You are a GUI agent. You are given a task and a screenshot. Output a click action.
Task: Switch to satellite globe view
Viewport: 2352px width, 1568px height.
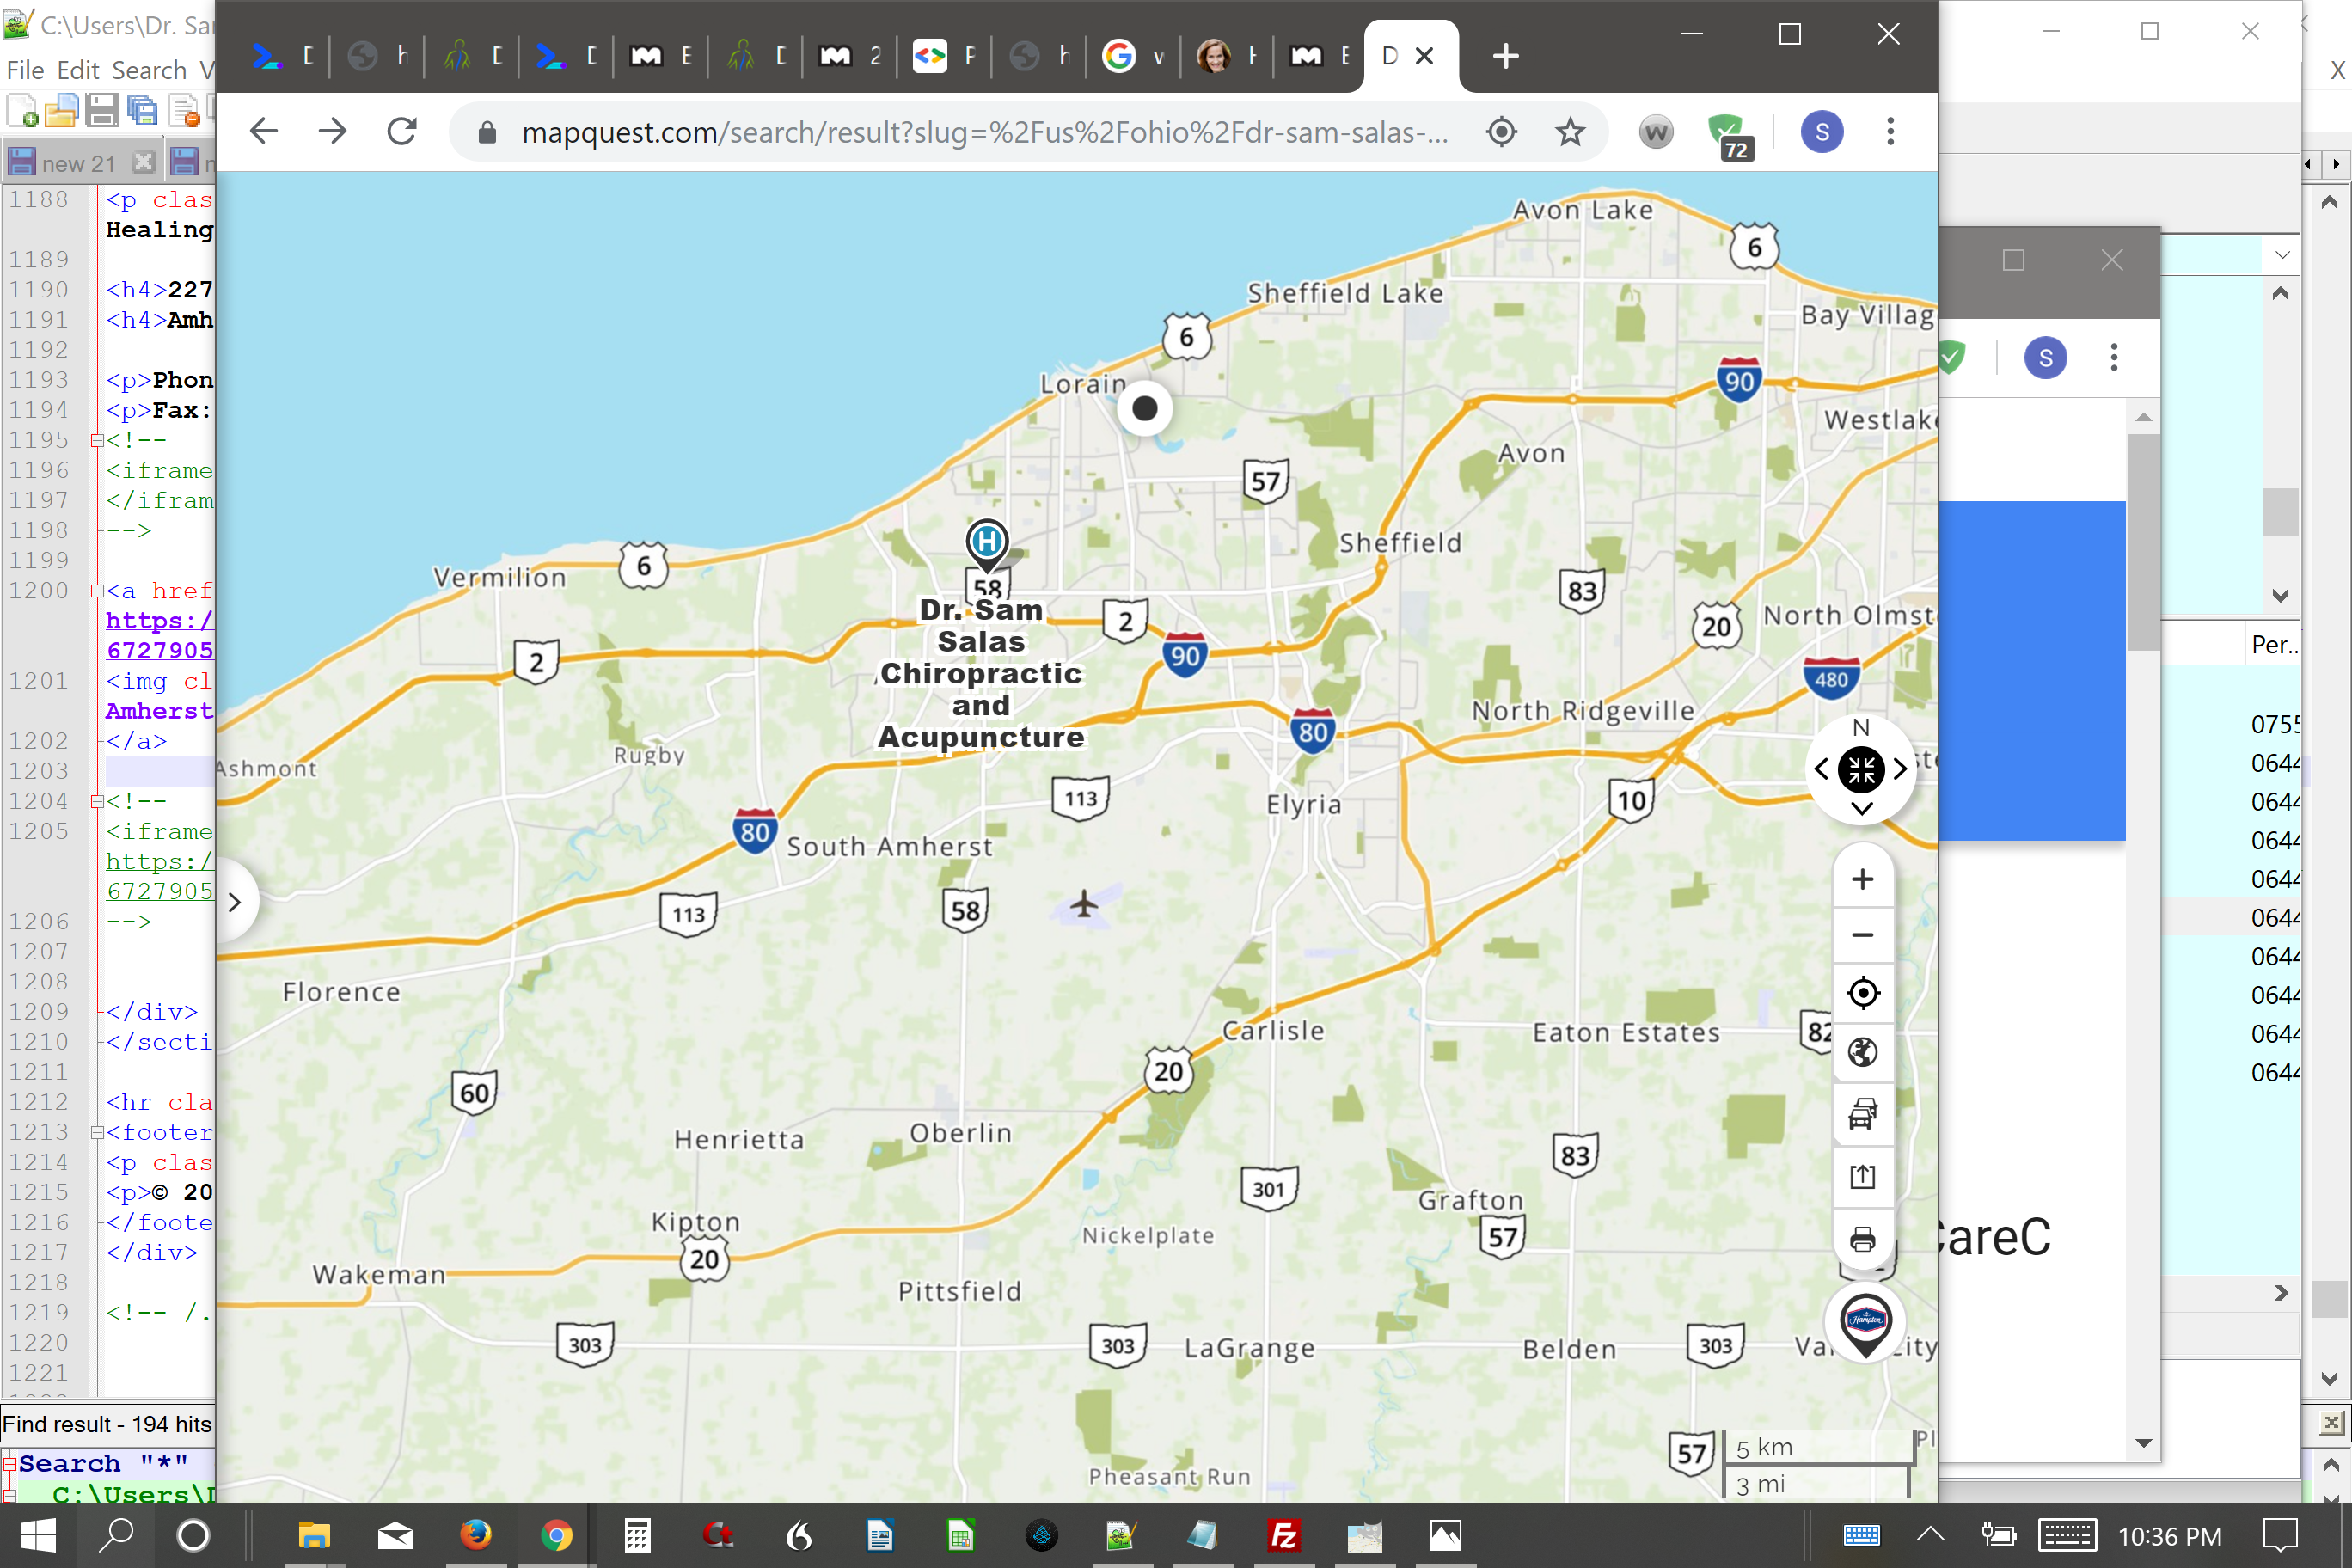(1861, 1052)
